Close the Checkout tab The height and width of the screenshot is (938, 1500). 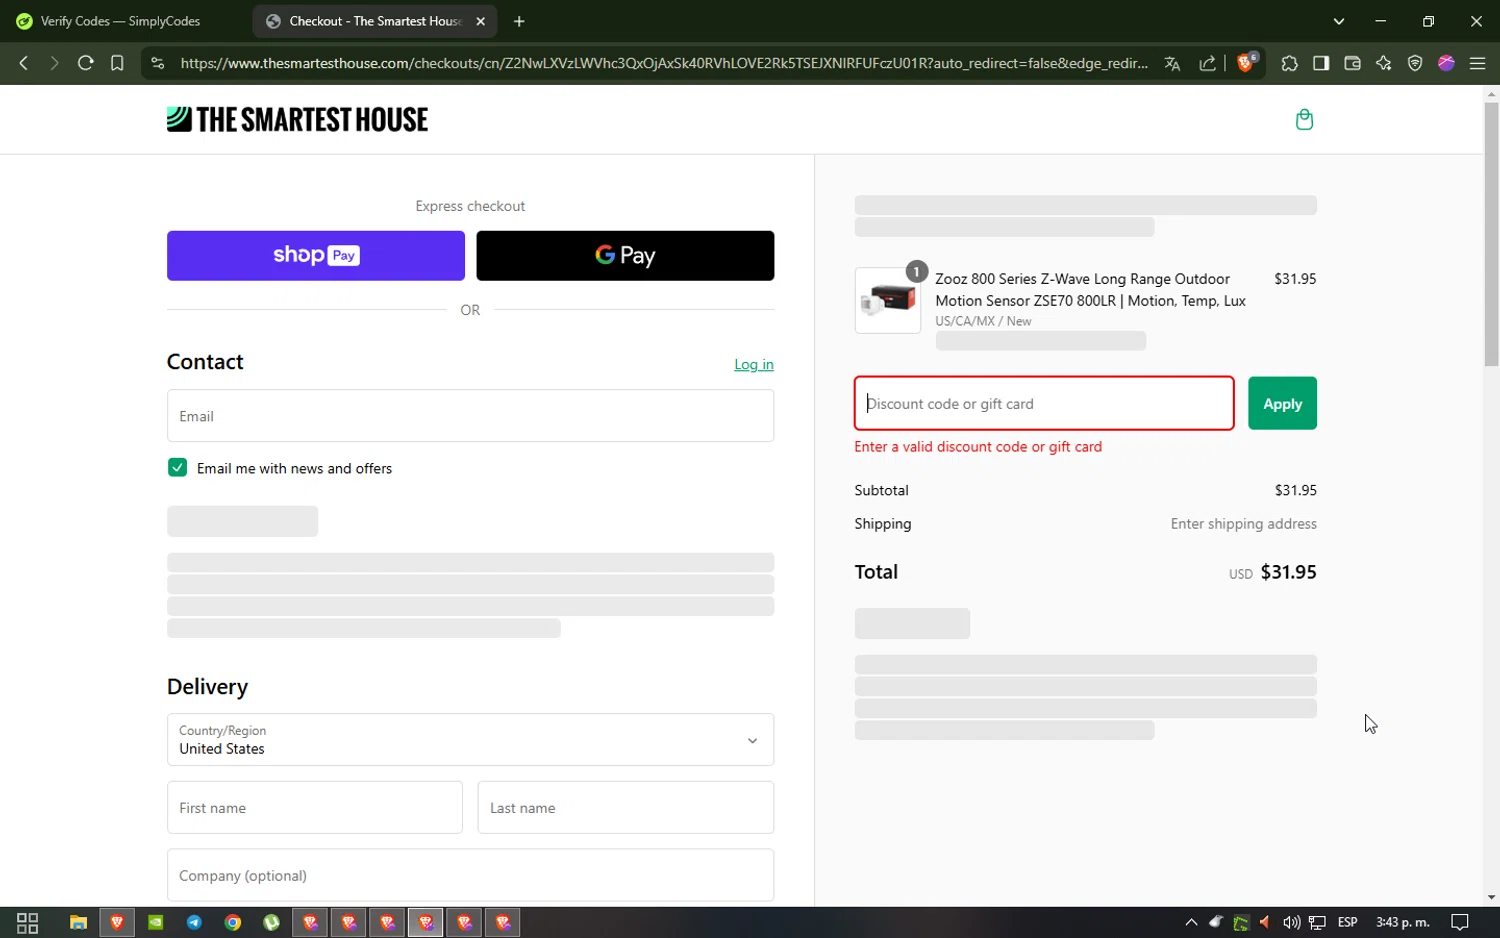coord(480,21)
